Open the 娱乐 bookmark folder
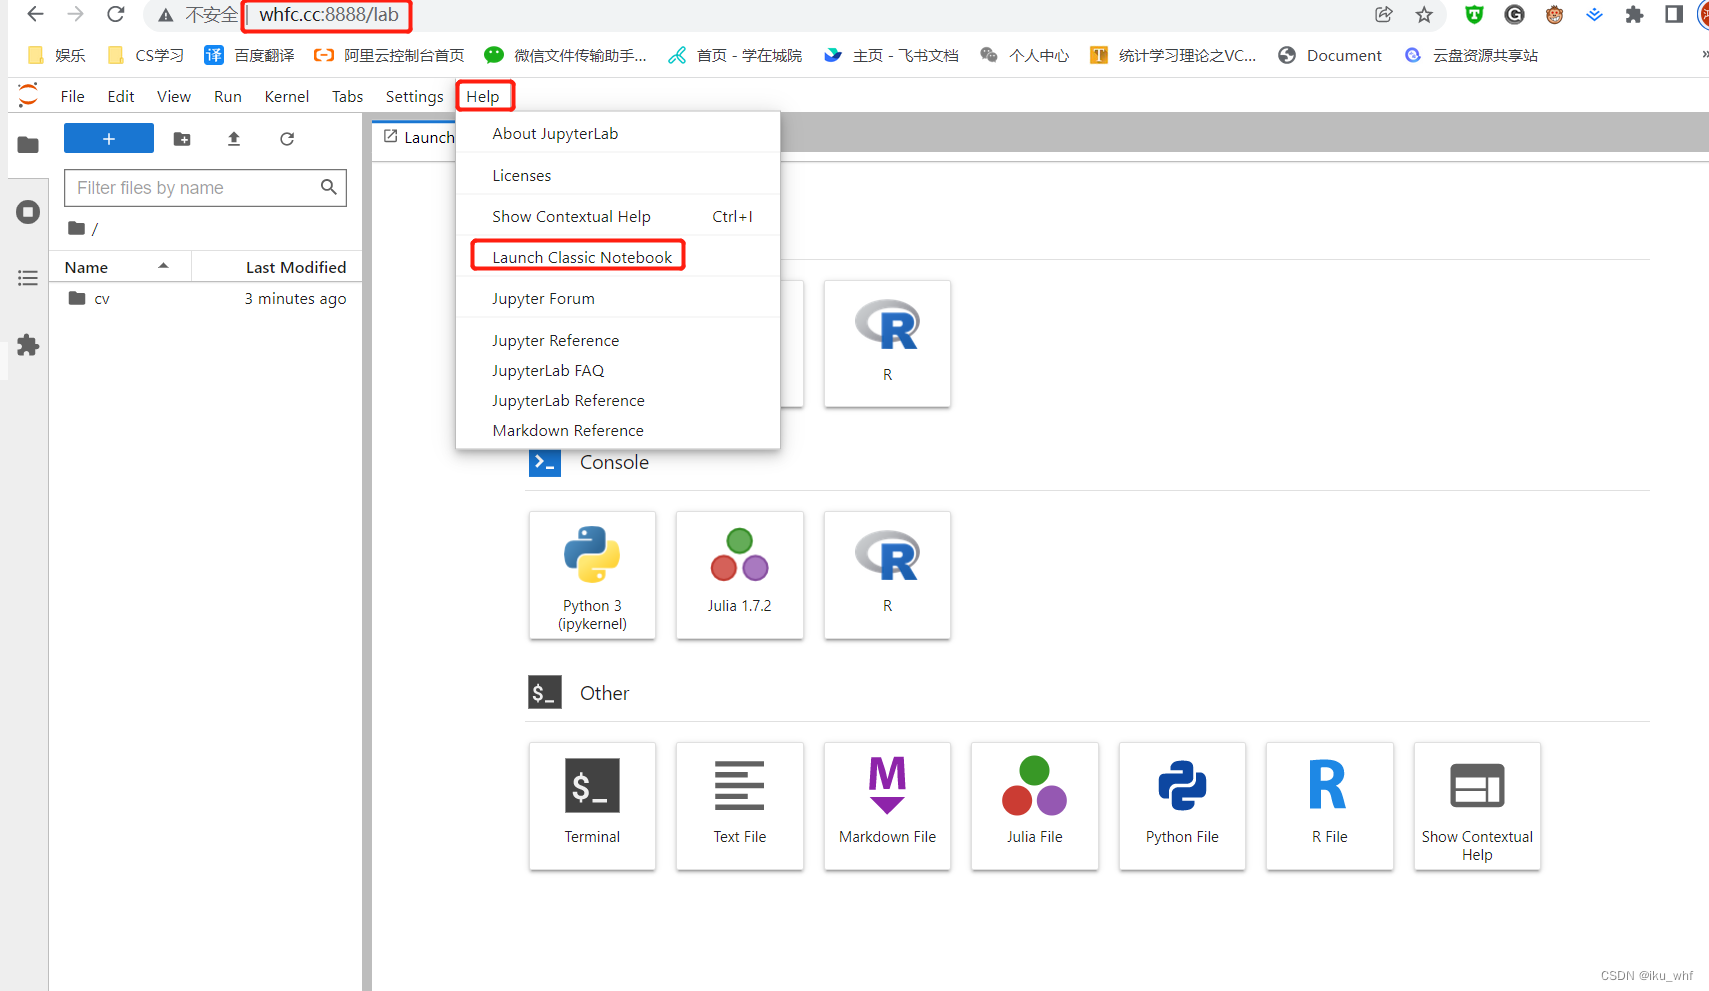Viewport: 1709px width, 991px height. [57, 55]
